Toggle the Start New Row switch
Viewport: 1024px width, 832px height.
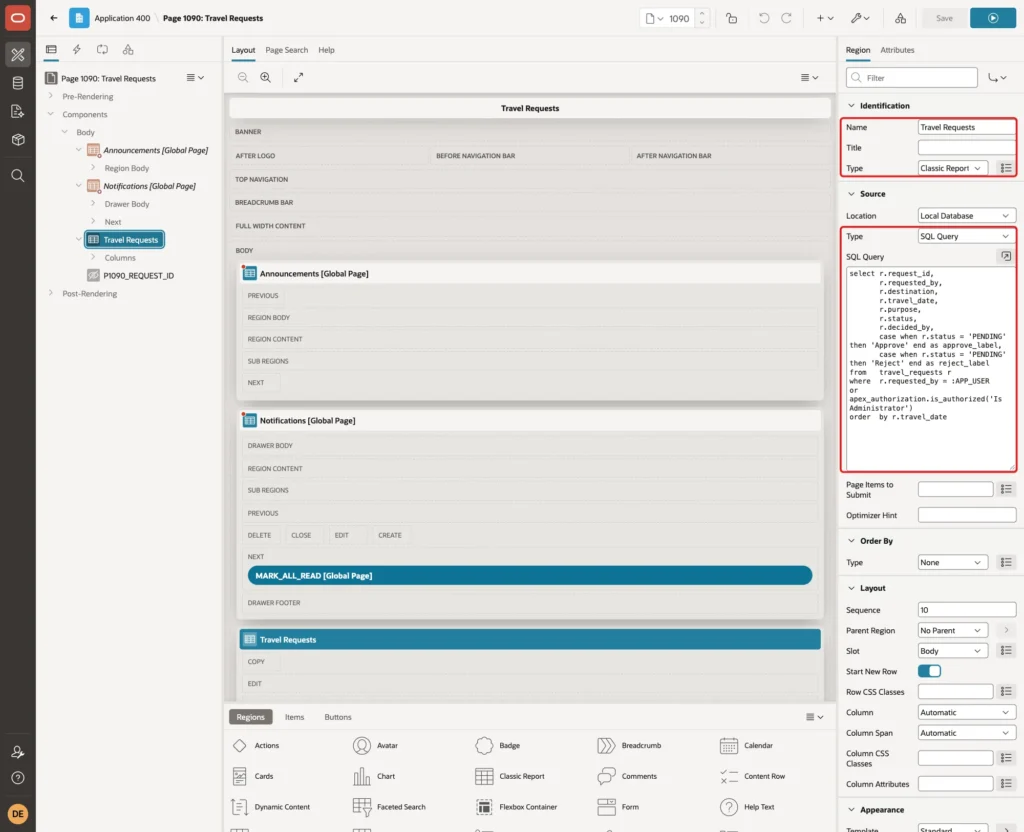(929, 671)
